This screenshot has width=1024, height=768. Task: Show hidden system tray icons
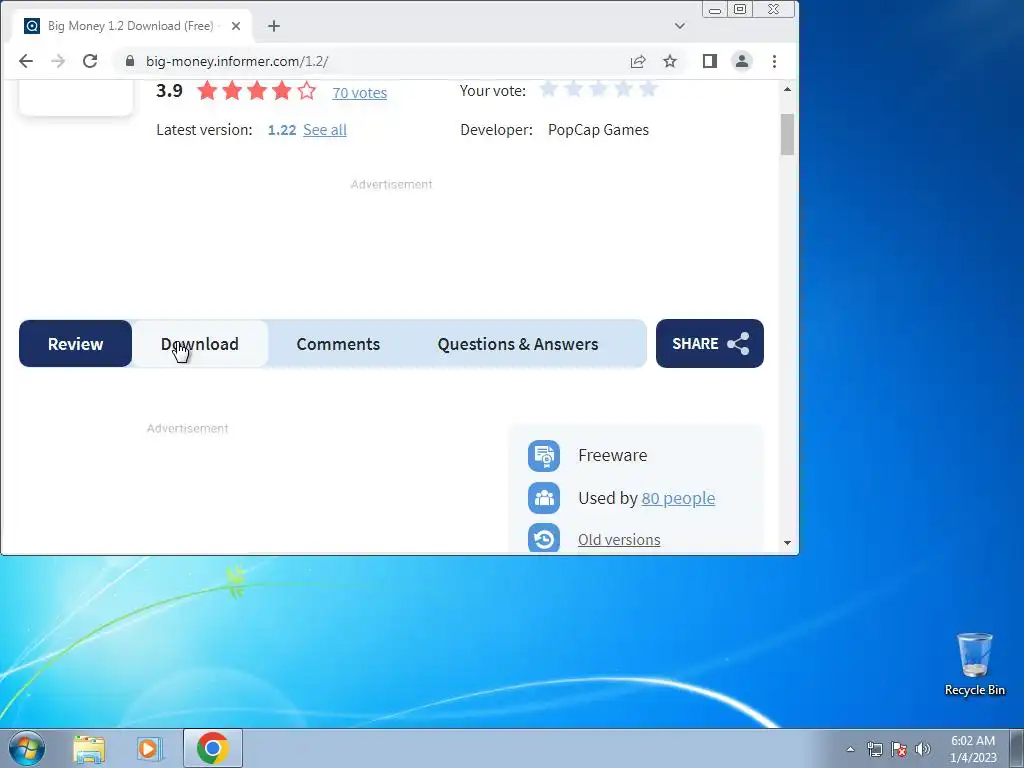[850, 749]
